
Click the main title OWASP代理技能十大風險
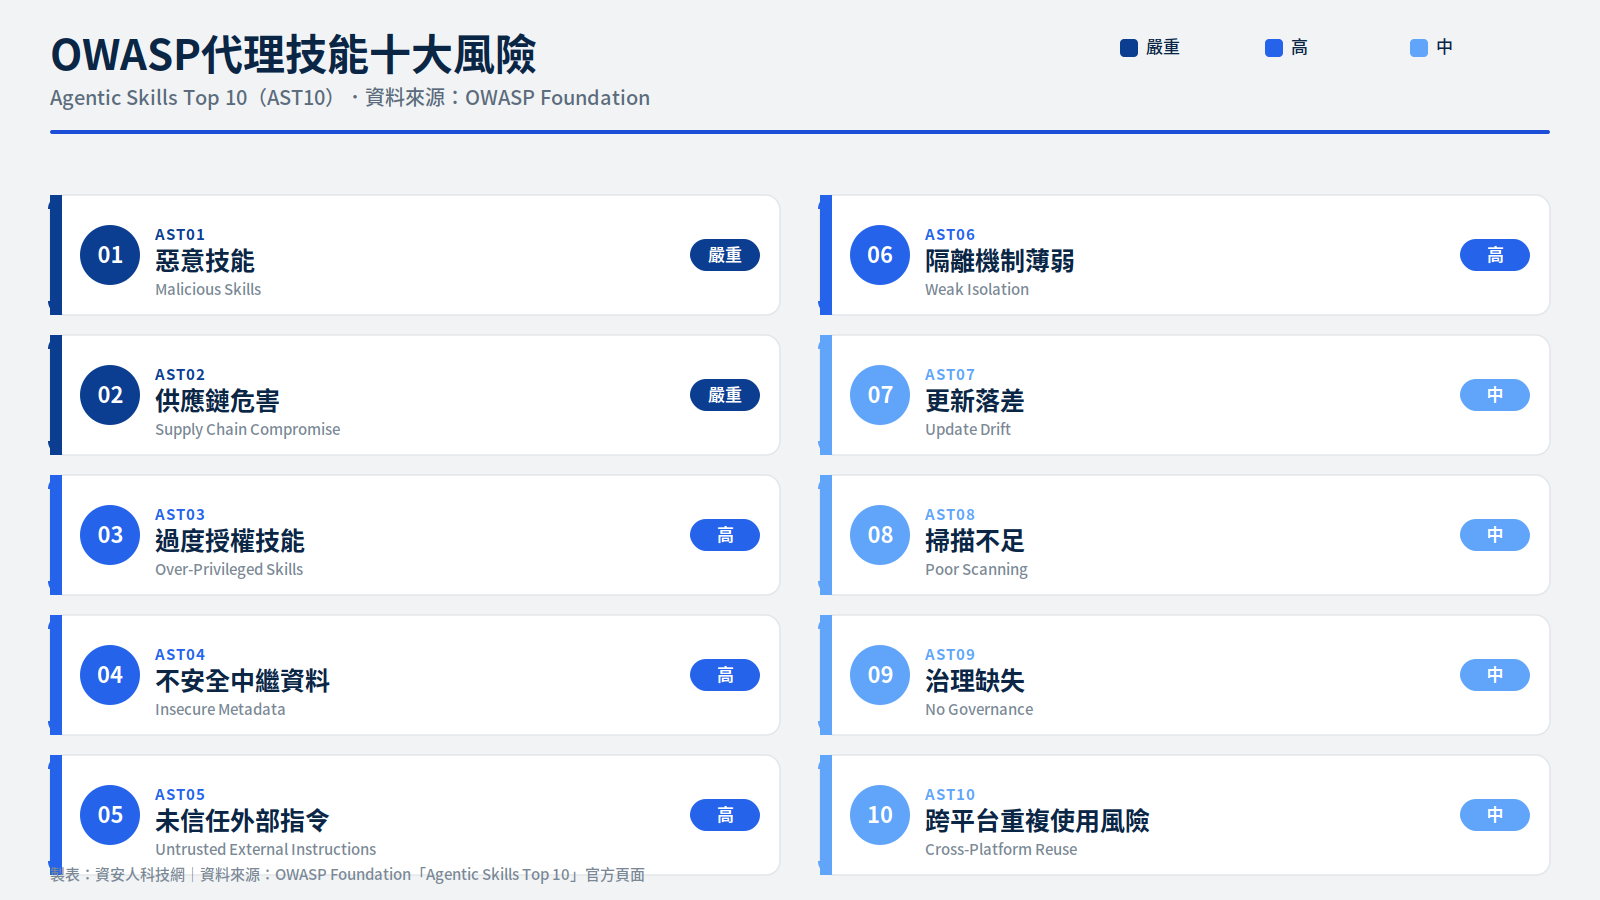pos(293,55)
